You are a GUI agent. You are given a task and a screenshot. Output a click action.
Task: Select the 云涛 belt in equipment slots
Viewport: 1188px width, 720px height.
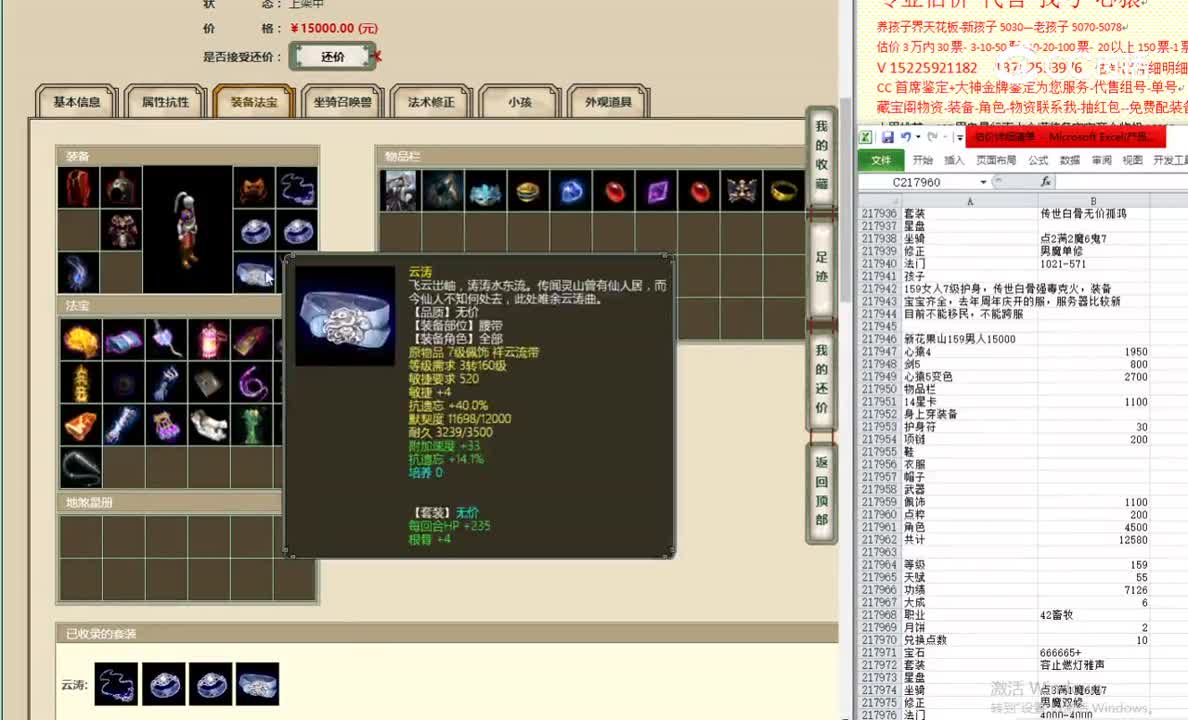254,273
